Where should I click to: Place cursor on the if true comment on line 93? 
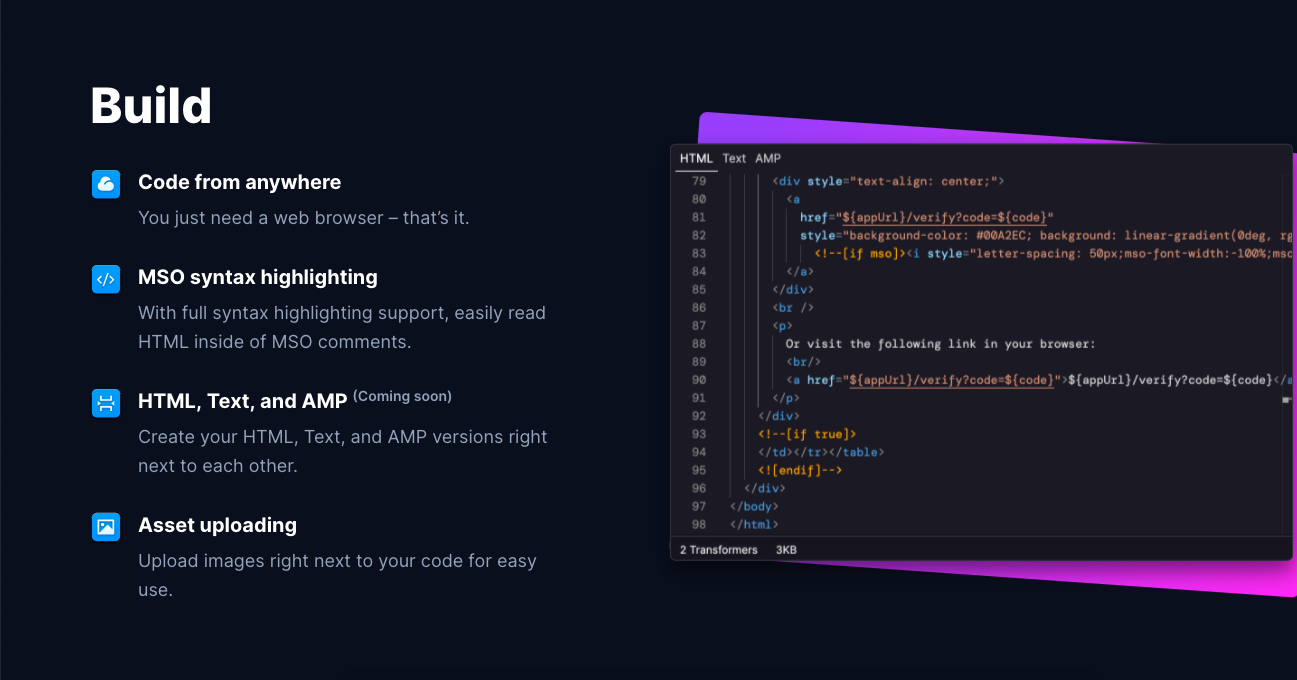point(807,434)
